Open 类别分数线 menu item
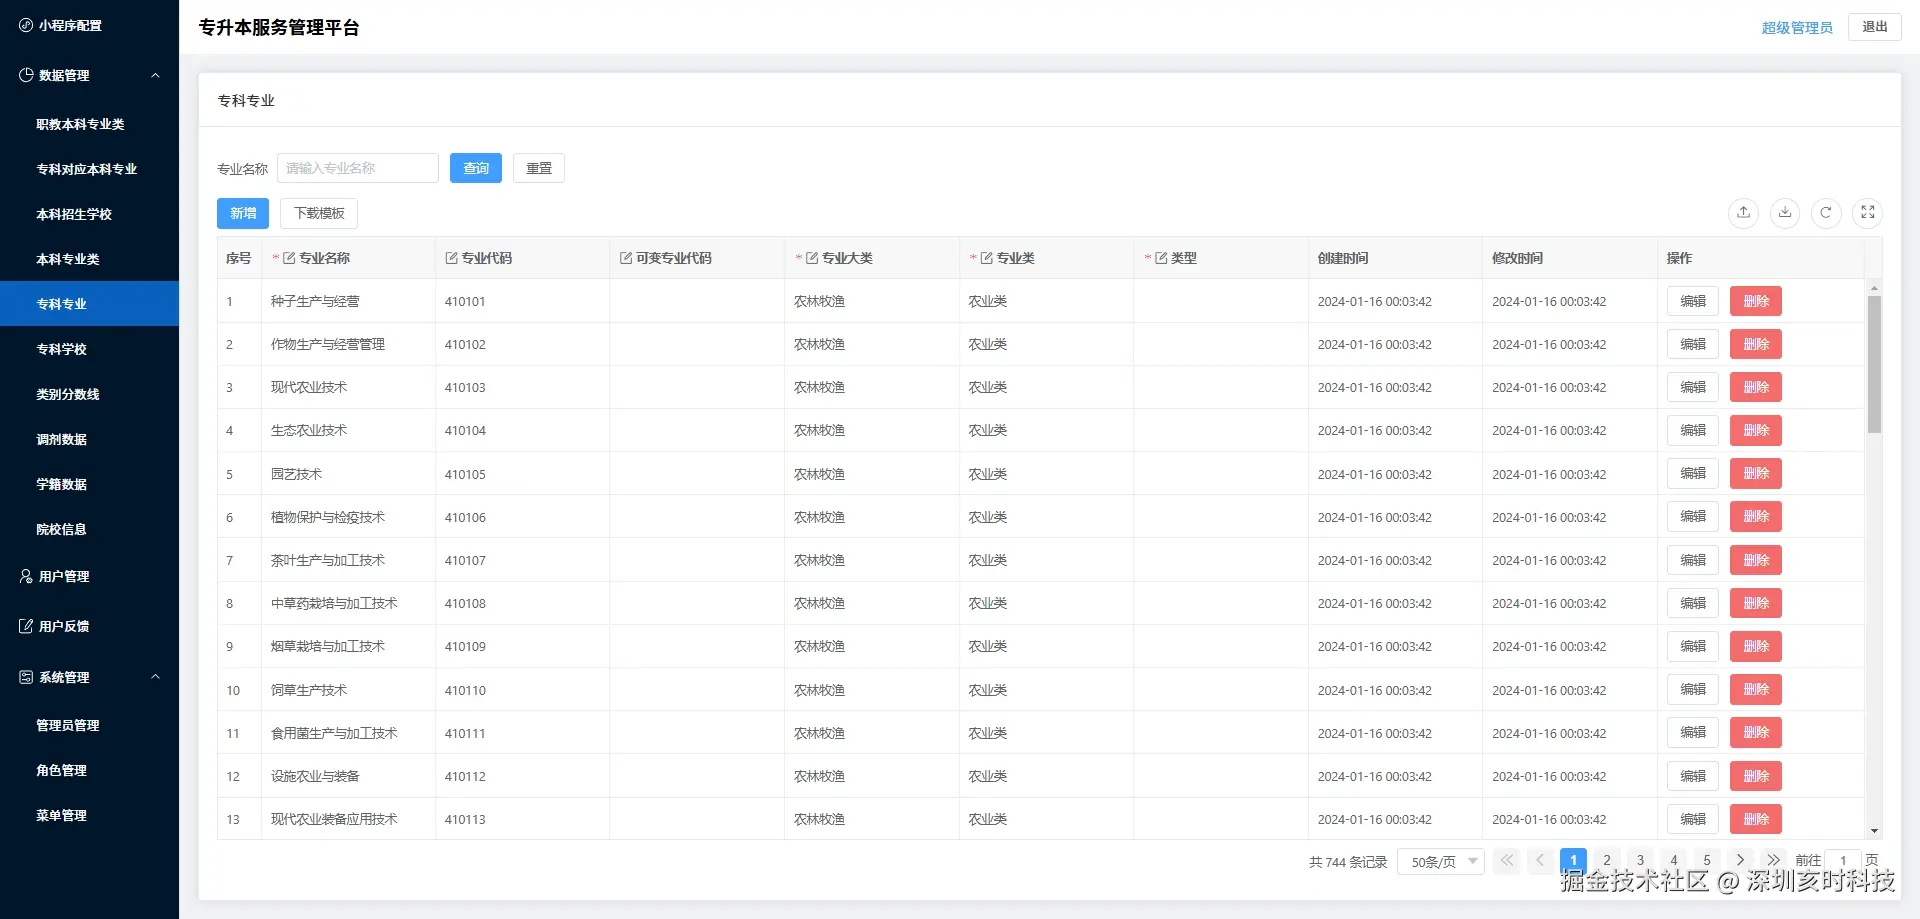Image resolution: width=1920 pixels, height=919 pixels. click(x=90, y=394)
